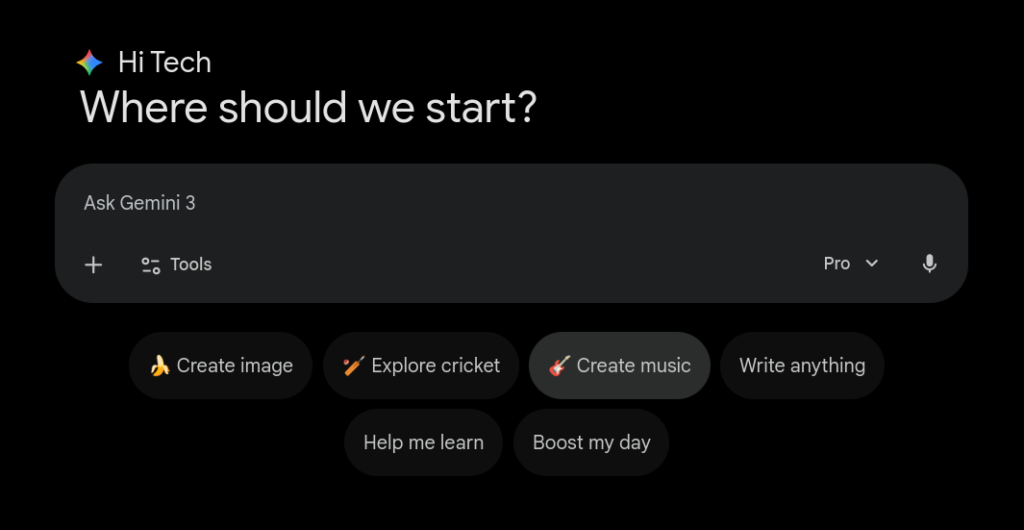
Task: Click the banana emoji icon
Action: point(159,366)
